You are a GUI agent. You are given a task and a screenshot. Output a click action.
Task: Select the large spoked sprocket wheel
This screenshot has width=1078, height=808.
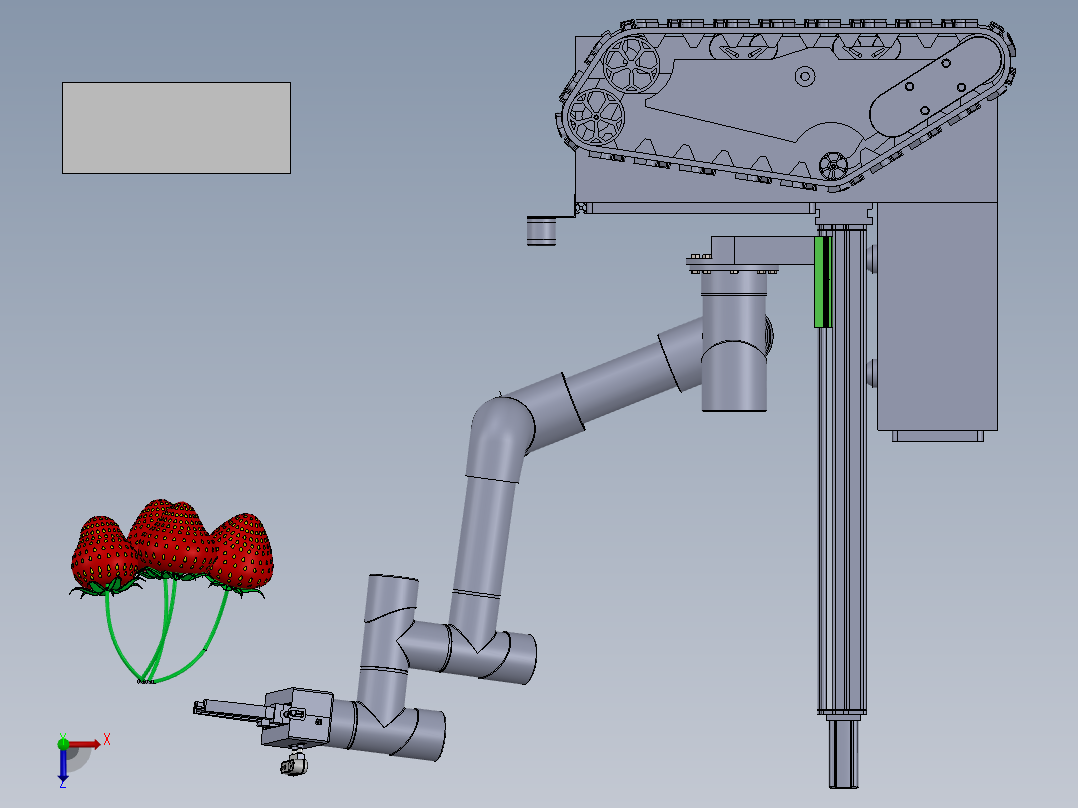(631, 63)
